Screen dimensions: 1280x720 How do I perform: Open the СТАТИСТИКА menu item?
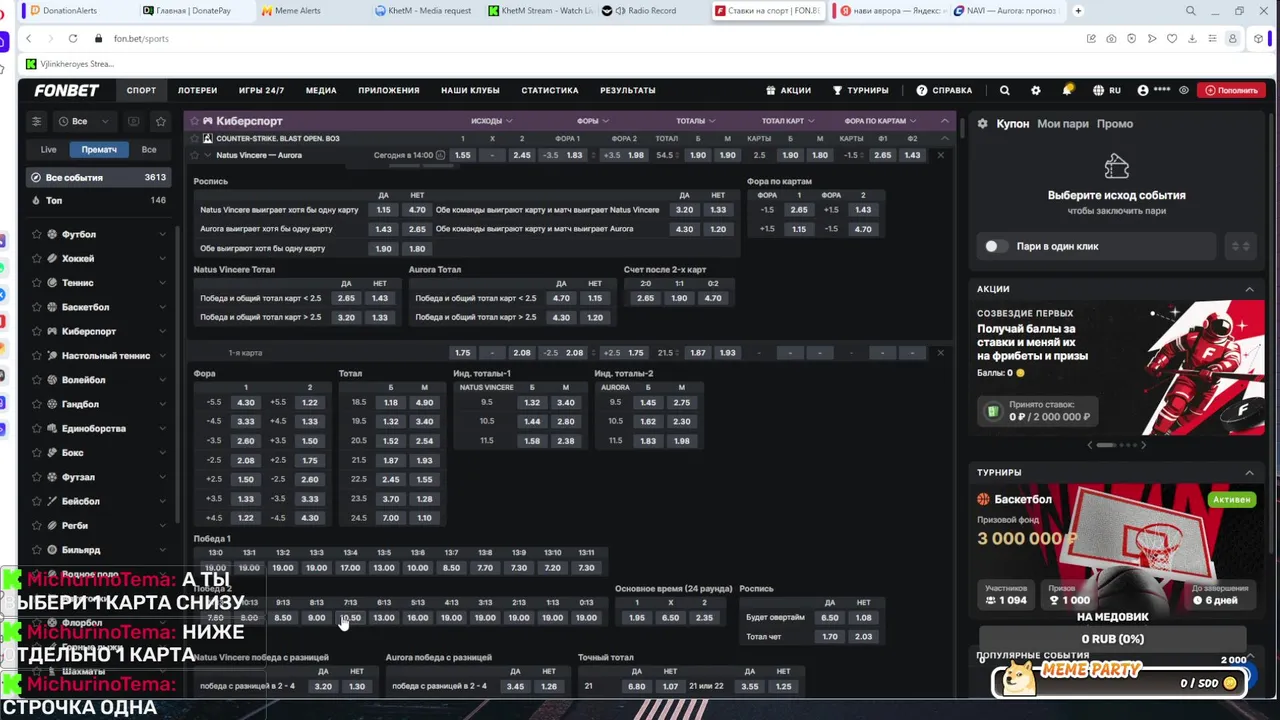pyautogui.click(x=550, y=90)
